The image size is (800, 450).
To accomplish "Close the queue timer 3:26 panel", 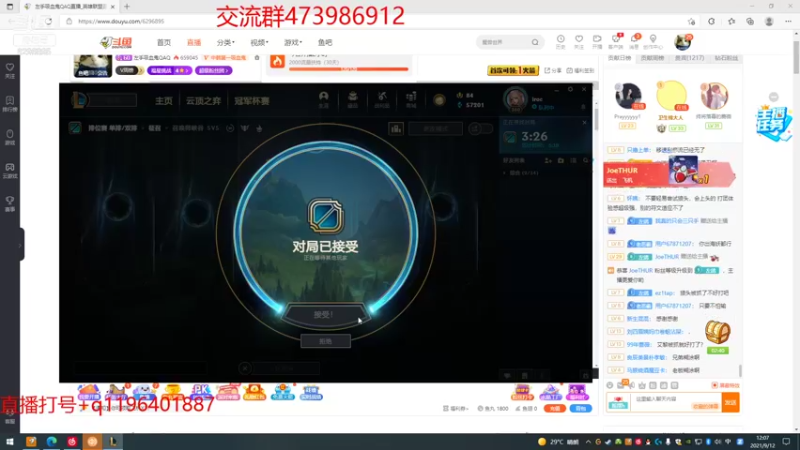I will click(585, 122).
